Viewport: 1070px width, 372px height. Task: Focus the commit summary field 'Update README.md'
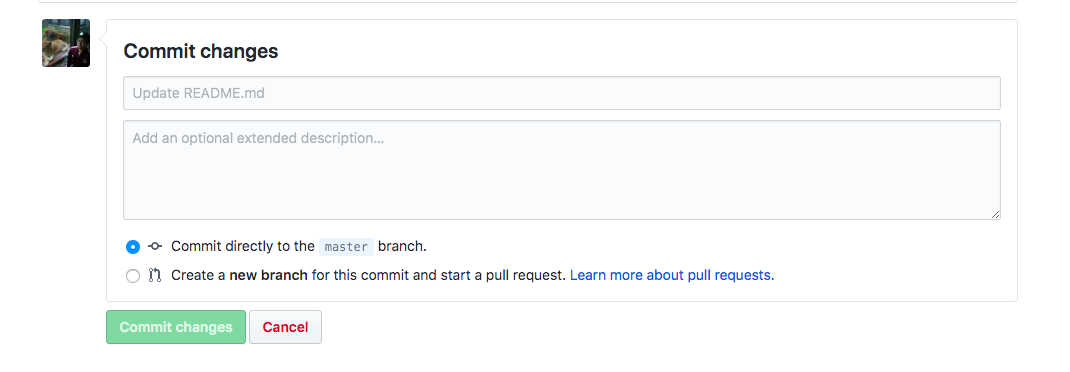click(562, 94)
